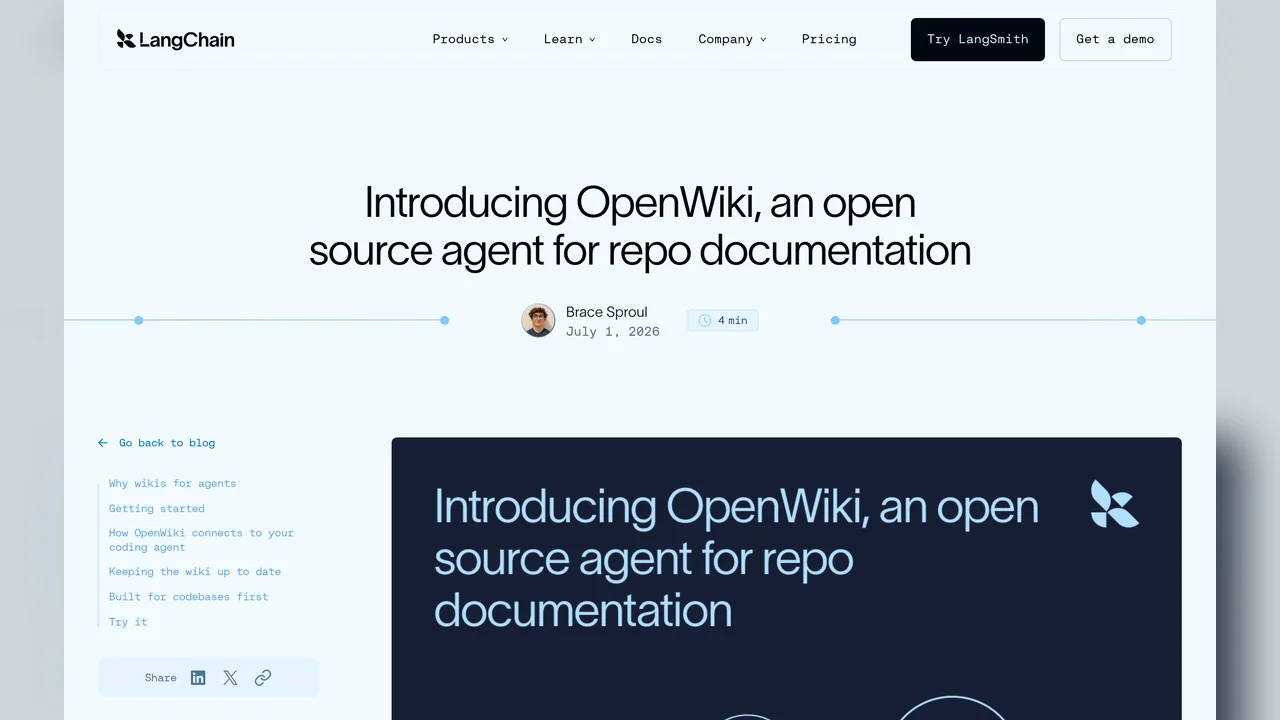1280x720 pixels.
Task: Open the Products dropdown menu
Action: click(470, 39)
